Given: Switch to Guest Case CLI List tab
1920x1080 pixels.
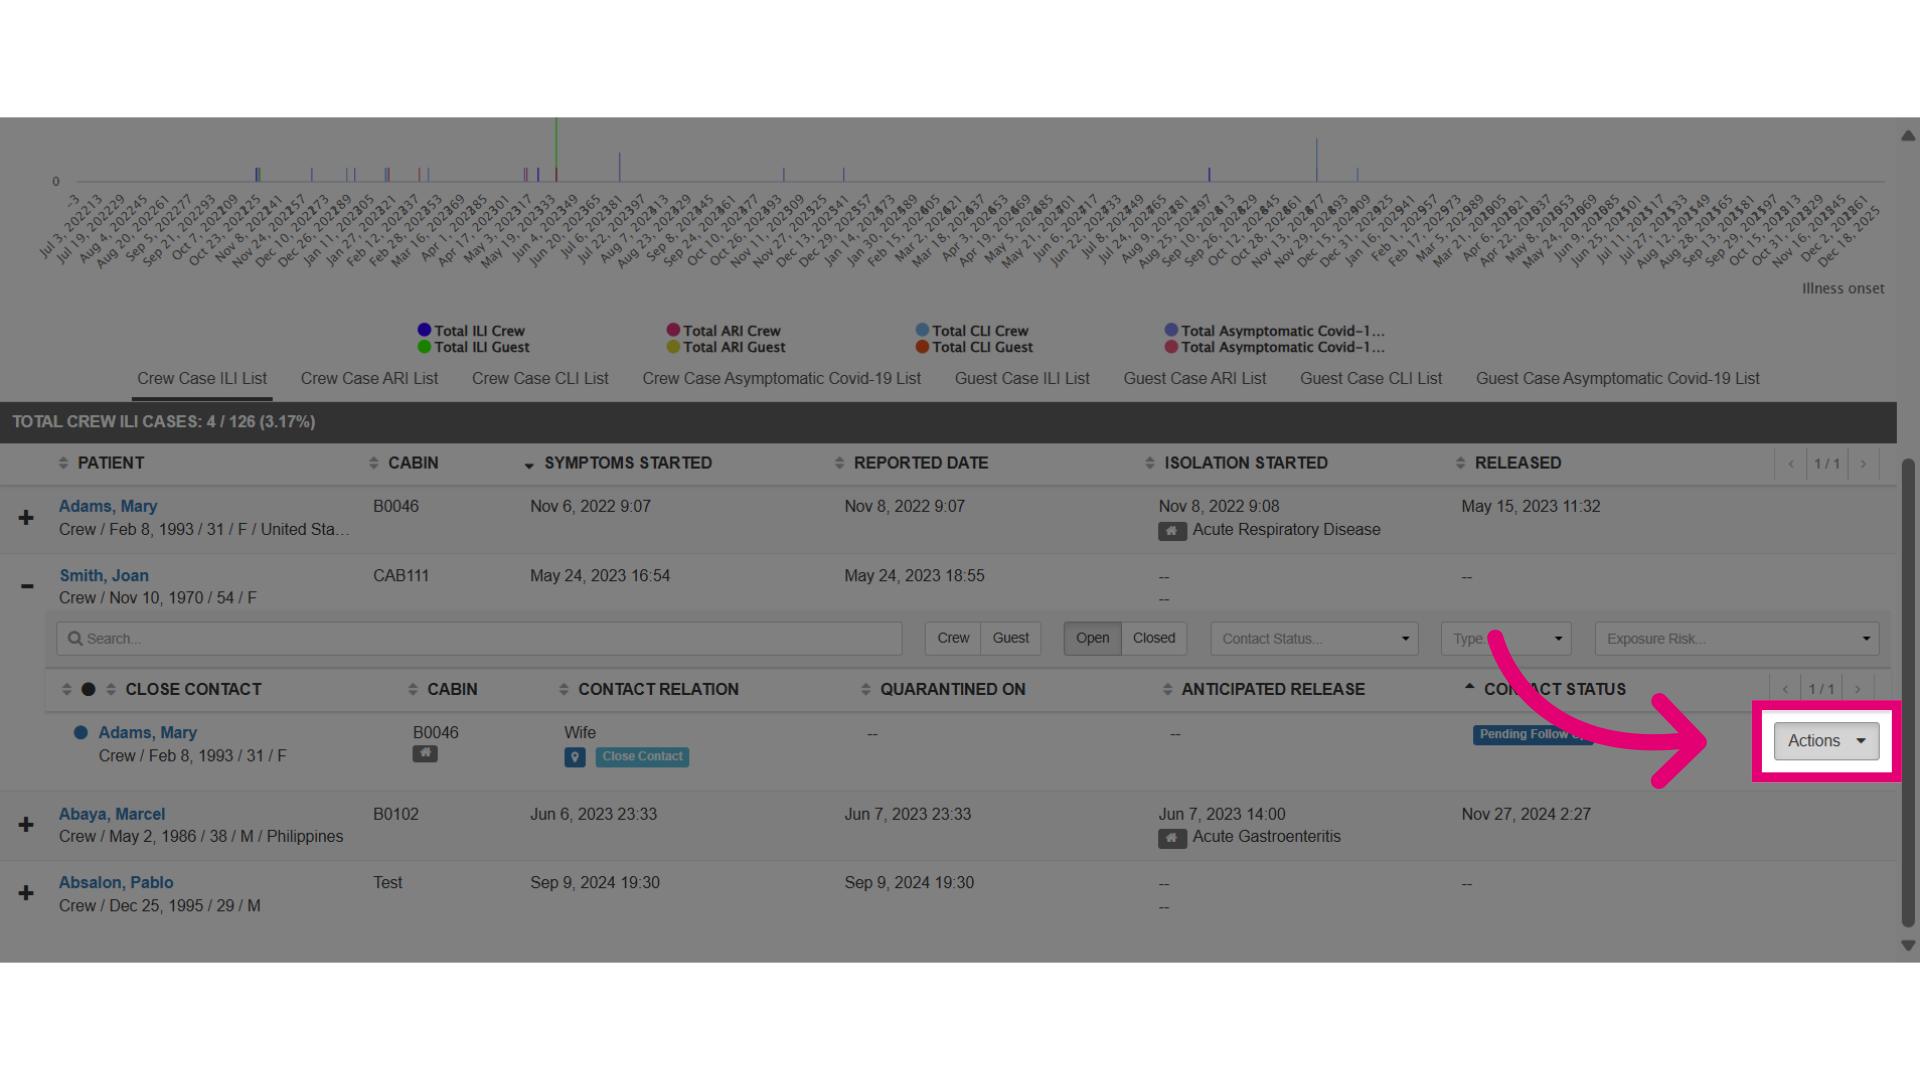Looking at the screenshot, I should point(1371,379).
